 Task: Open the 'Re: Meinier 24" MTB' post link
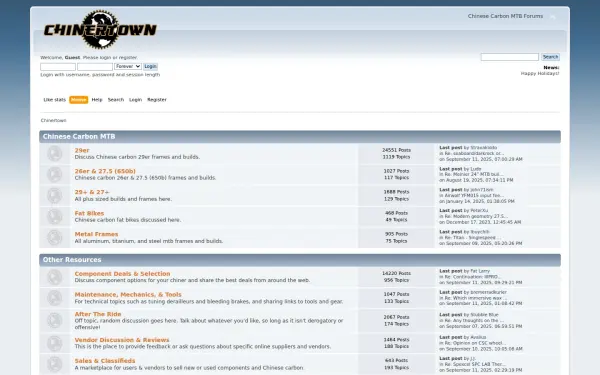[474, 174]
